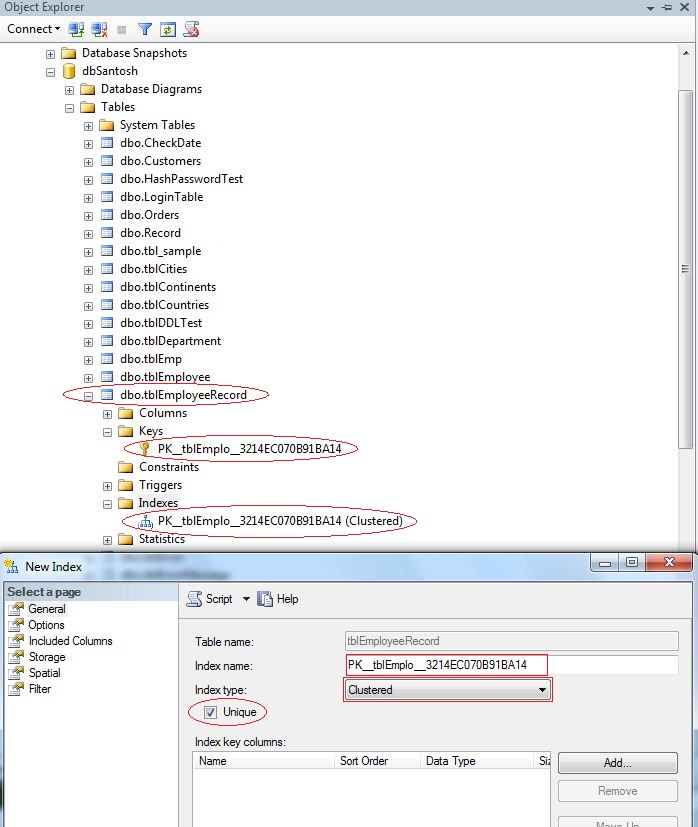Open the Options page in New Index

pyautogui.click(x=46, y=624)
